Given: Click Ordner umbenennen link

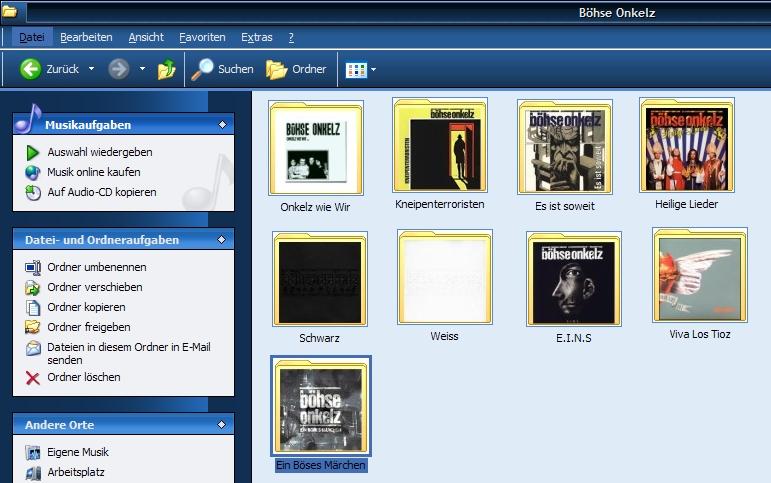Looking at the screenshot, I should [x=96, y=267].
